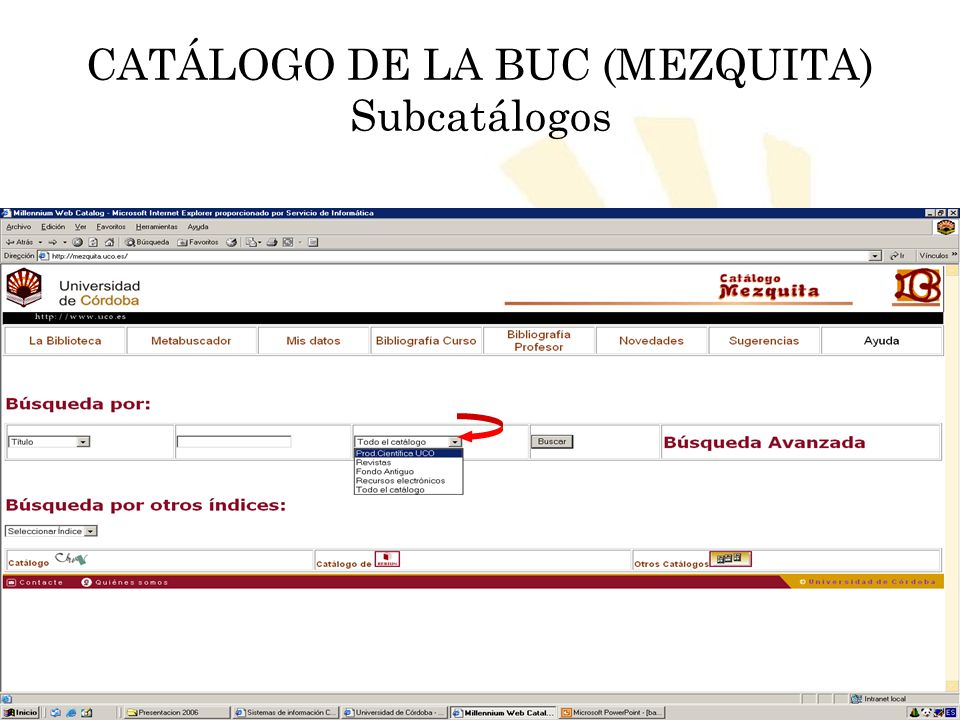
Task: Stop loading the page icon
Action: tap(78, 242)
